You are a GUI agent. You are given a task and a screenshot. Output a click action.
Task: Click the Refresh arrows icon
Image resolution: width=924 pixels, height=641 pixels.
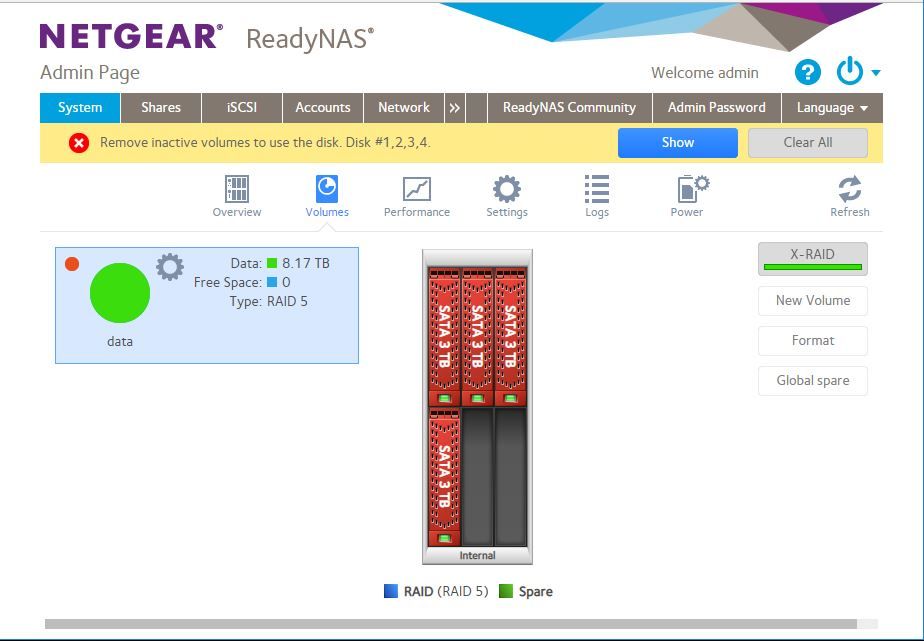pyautogui.click(x=850, y=189)
